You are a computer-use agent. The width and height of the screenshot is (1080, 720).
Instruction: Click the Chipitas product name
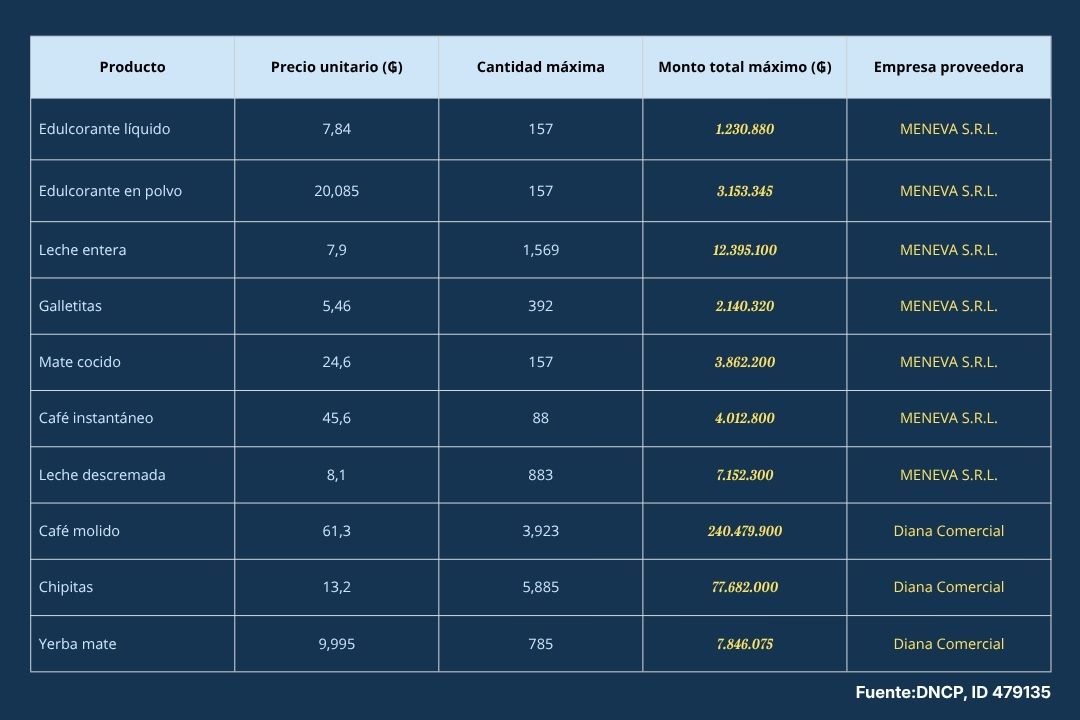66,587
